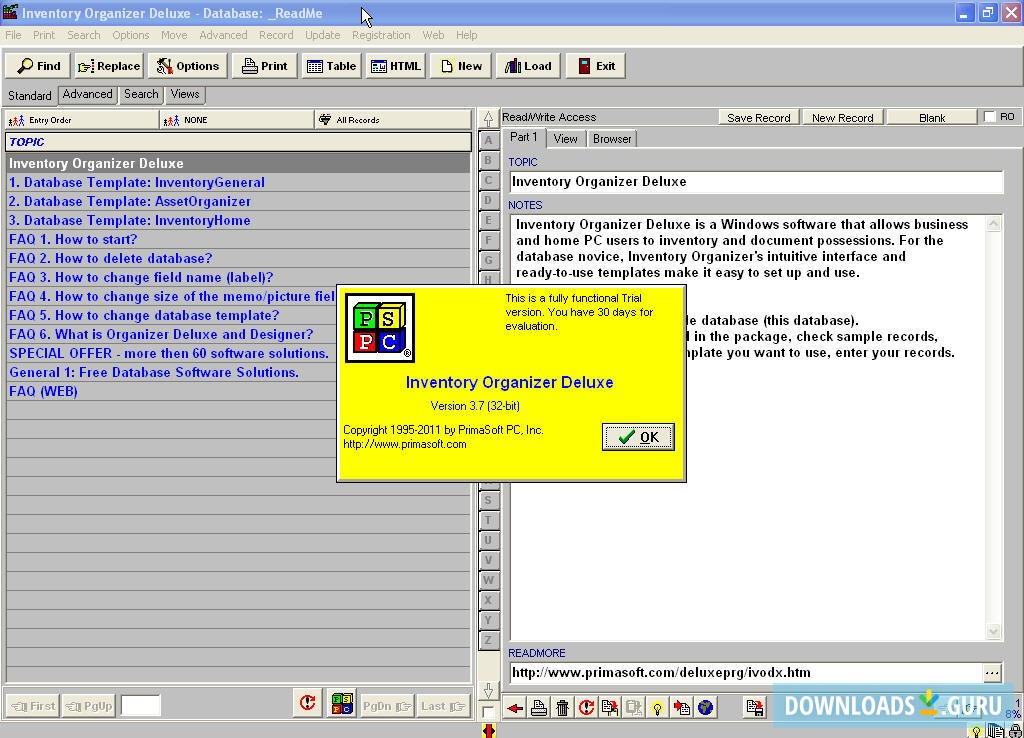Click the yellow lightbulb icon in record toolbar
This screenshot has height=738, width=1024.
click(658, 707)
